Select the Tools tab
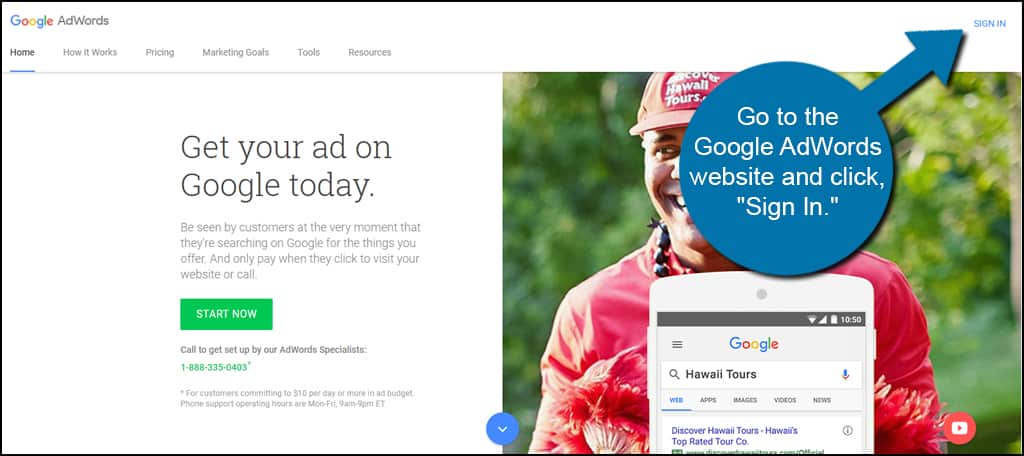This screenshot has width=1024, height=456. (x=309, y=52)
